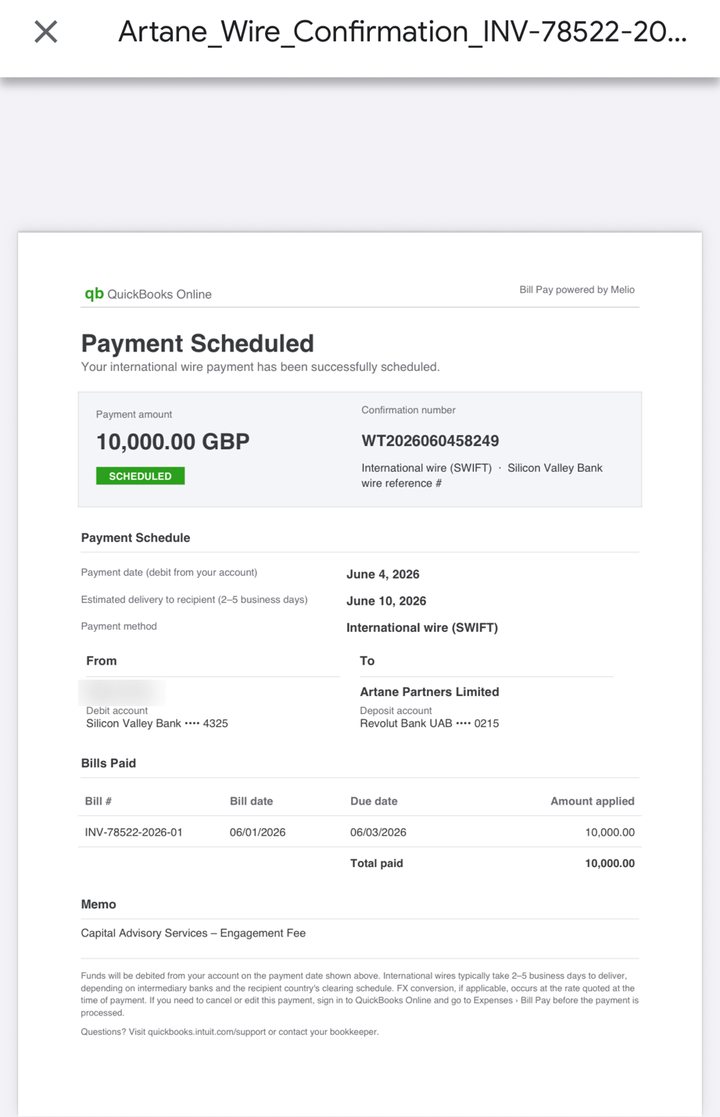720x1117 pixels.
Task: Click the 'Confirmation number' label
Action: point(408,410)
